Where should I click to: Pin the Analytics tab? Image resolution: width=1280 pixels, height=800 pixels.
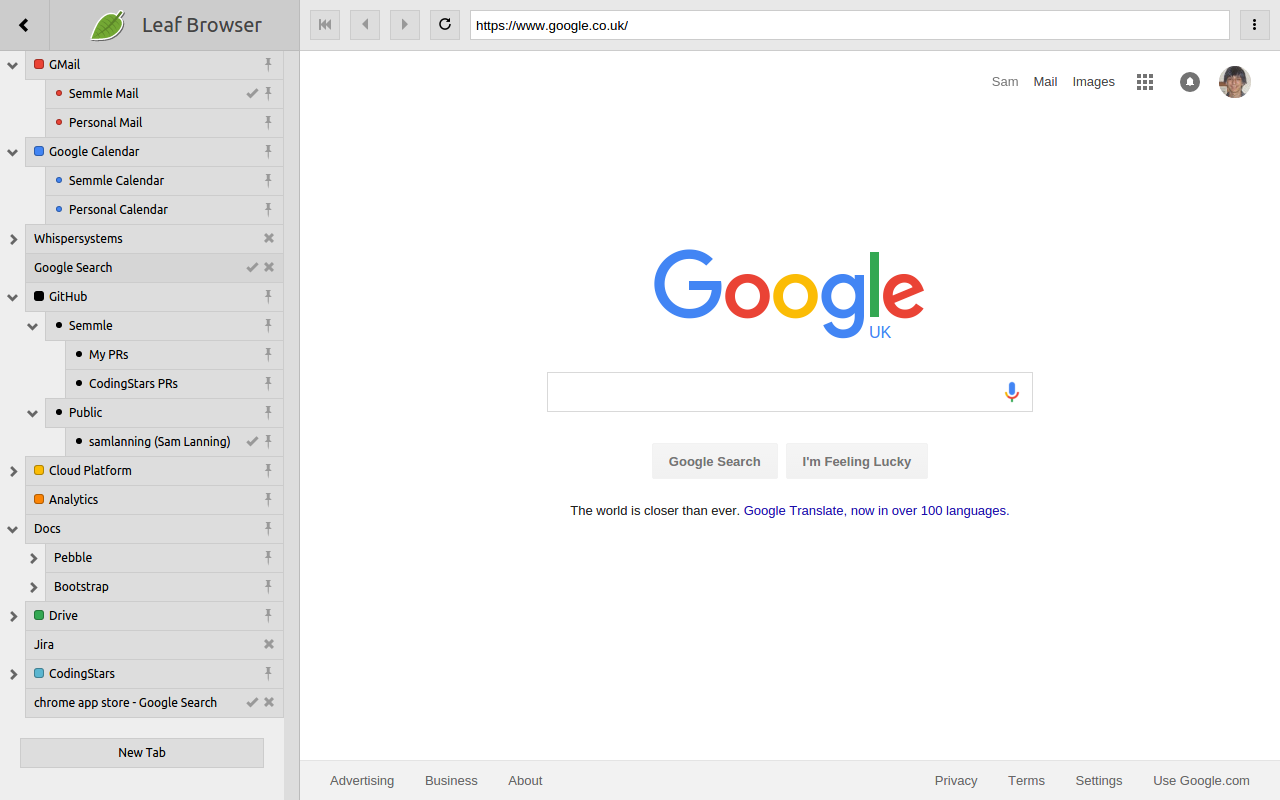click(267, 499)
